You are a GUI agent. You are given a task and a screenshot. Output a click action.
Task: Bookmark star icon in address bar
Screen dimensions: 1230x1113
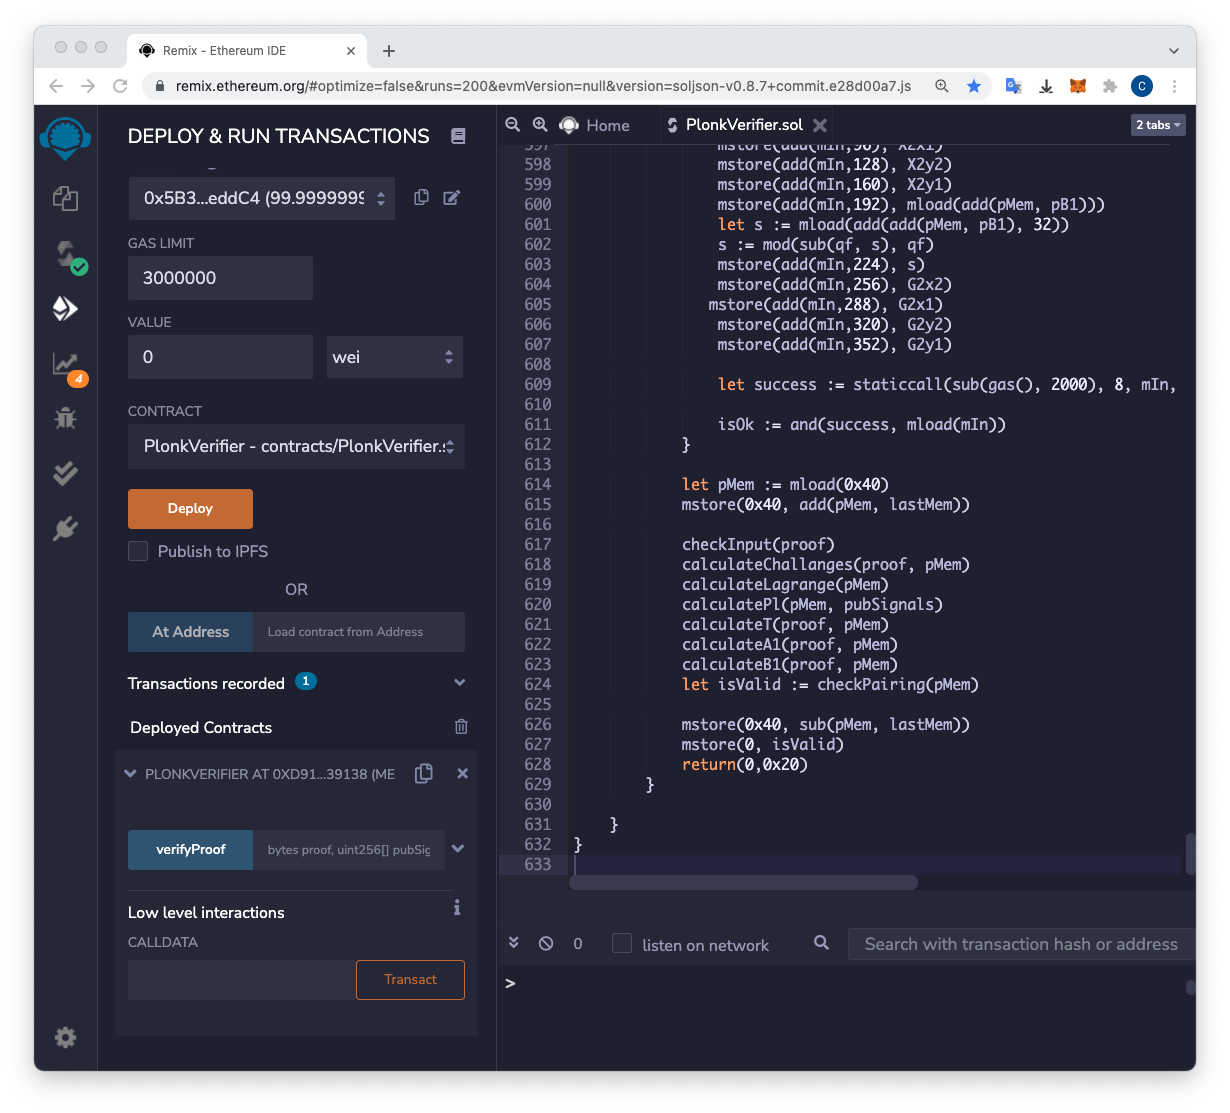click(974, 86)
